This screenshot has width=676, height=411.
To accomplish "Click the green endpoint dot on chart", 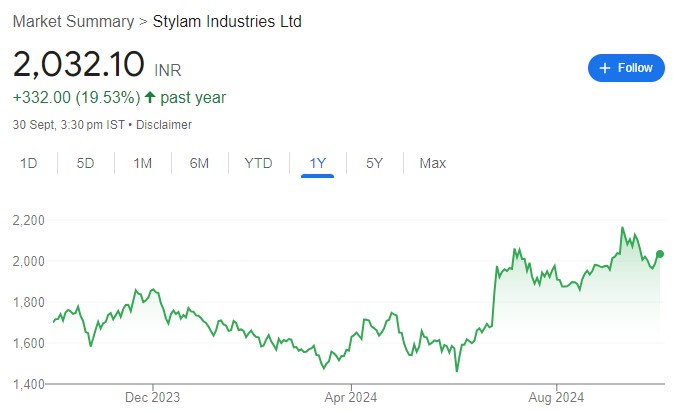I will (x=660, y=254).
